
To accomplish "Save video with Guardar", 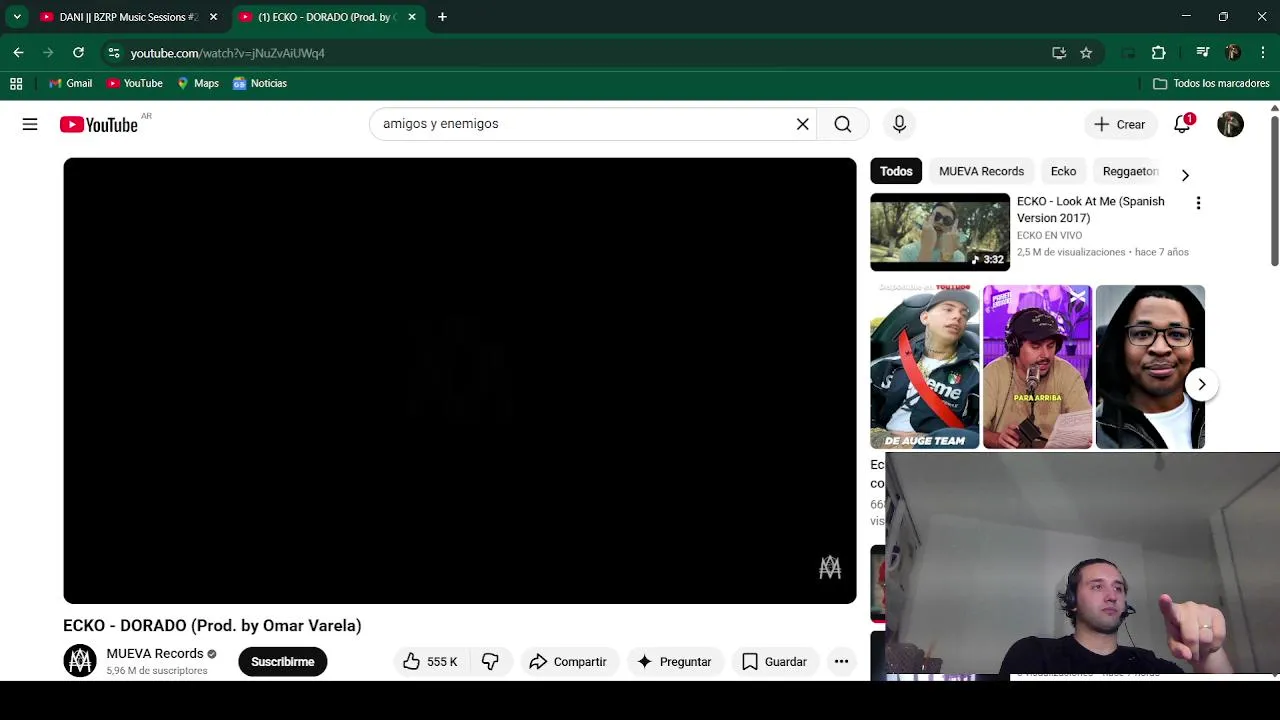I will pyautogui.click(x=775, y=661).
